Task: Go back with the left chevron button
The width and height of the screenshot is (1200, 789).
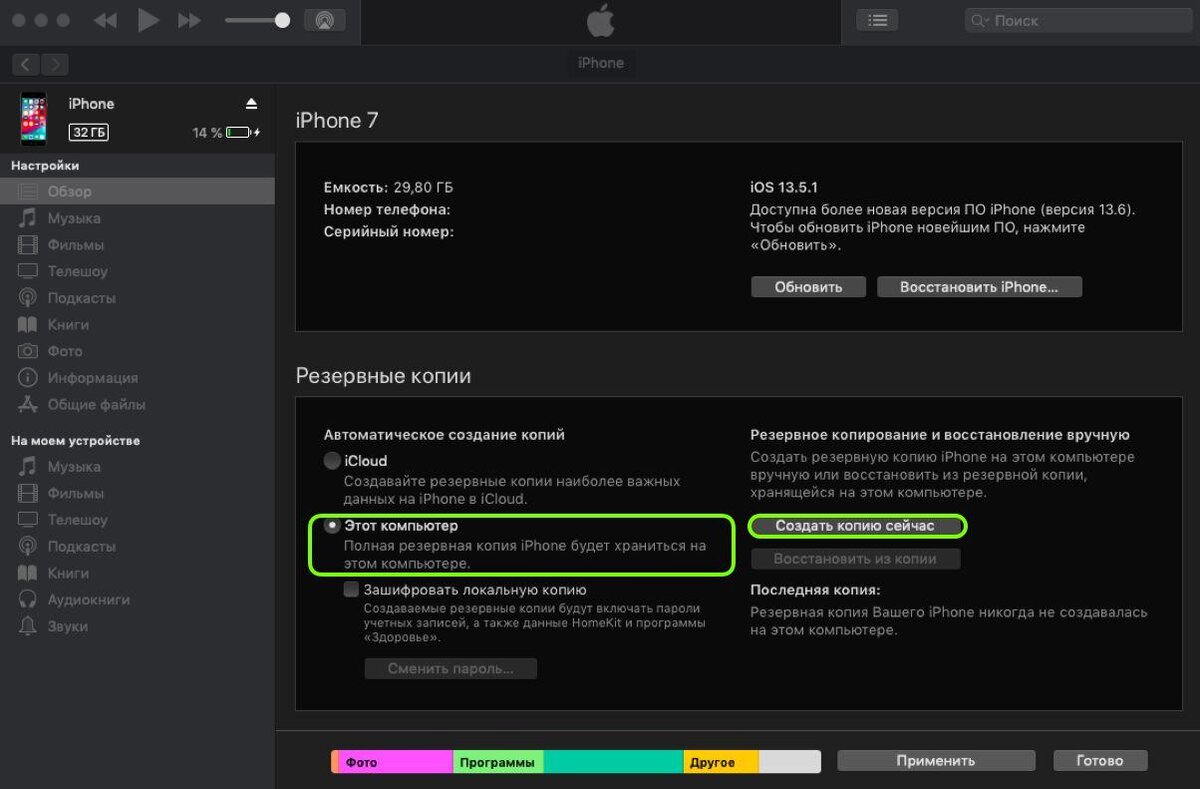Action: (26, 64)
